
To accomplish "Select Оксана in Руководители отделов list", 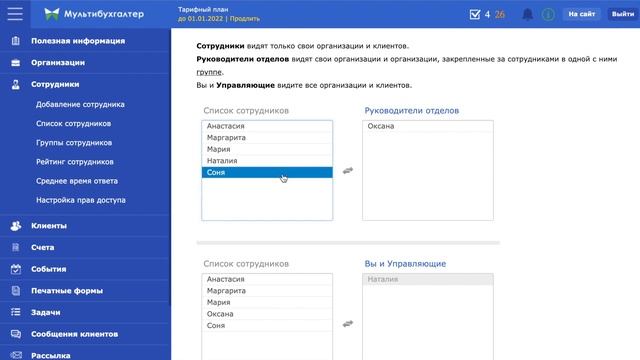I will pos(428,126).
